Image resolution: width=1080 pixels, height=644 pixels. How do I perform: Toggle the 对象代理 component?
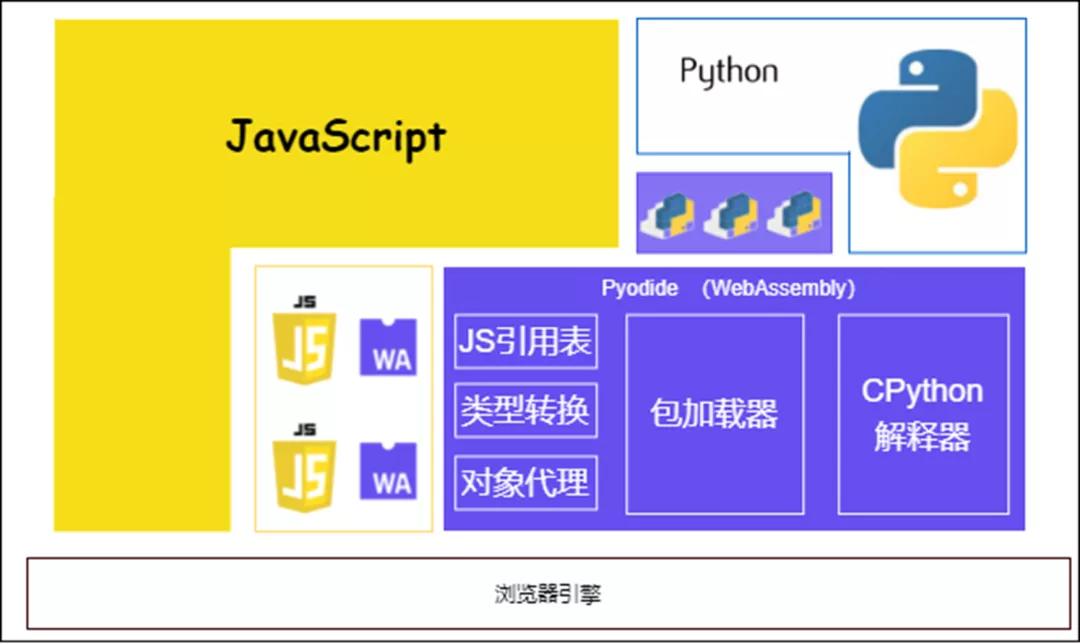(525, 482)
